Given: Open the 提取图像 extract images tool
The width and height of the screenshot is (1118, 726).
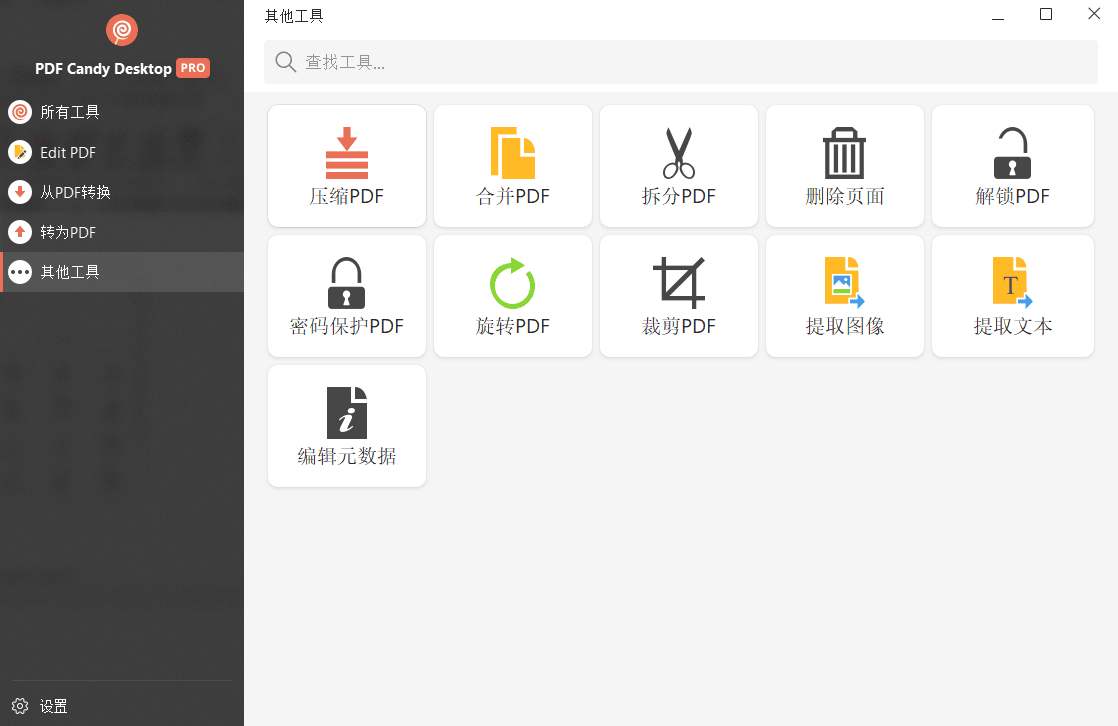Looking at the screenshot, I should tap(844, 295).
